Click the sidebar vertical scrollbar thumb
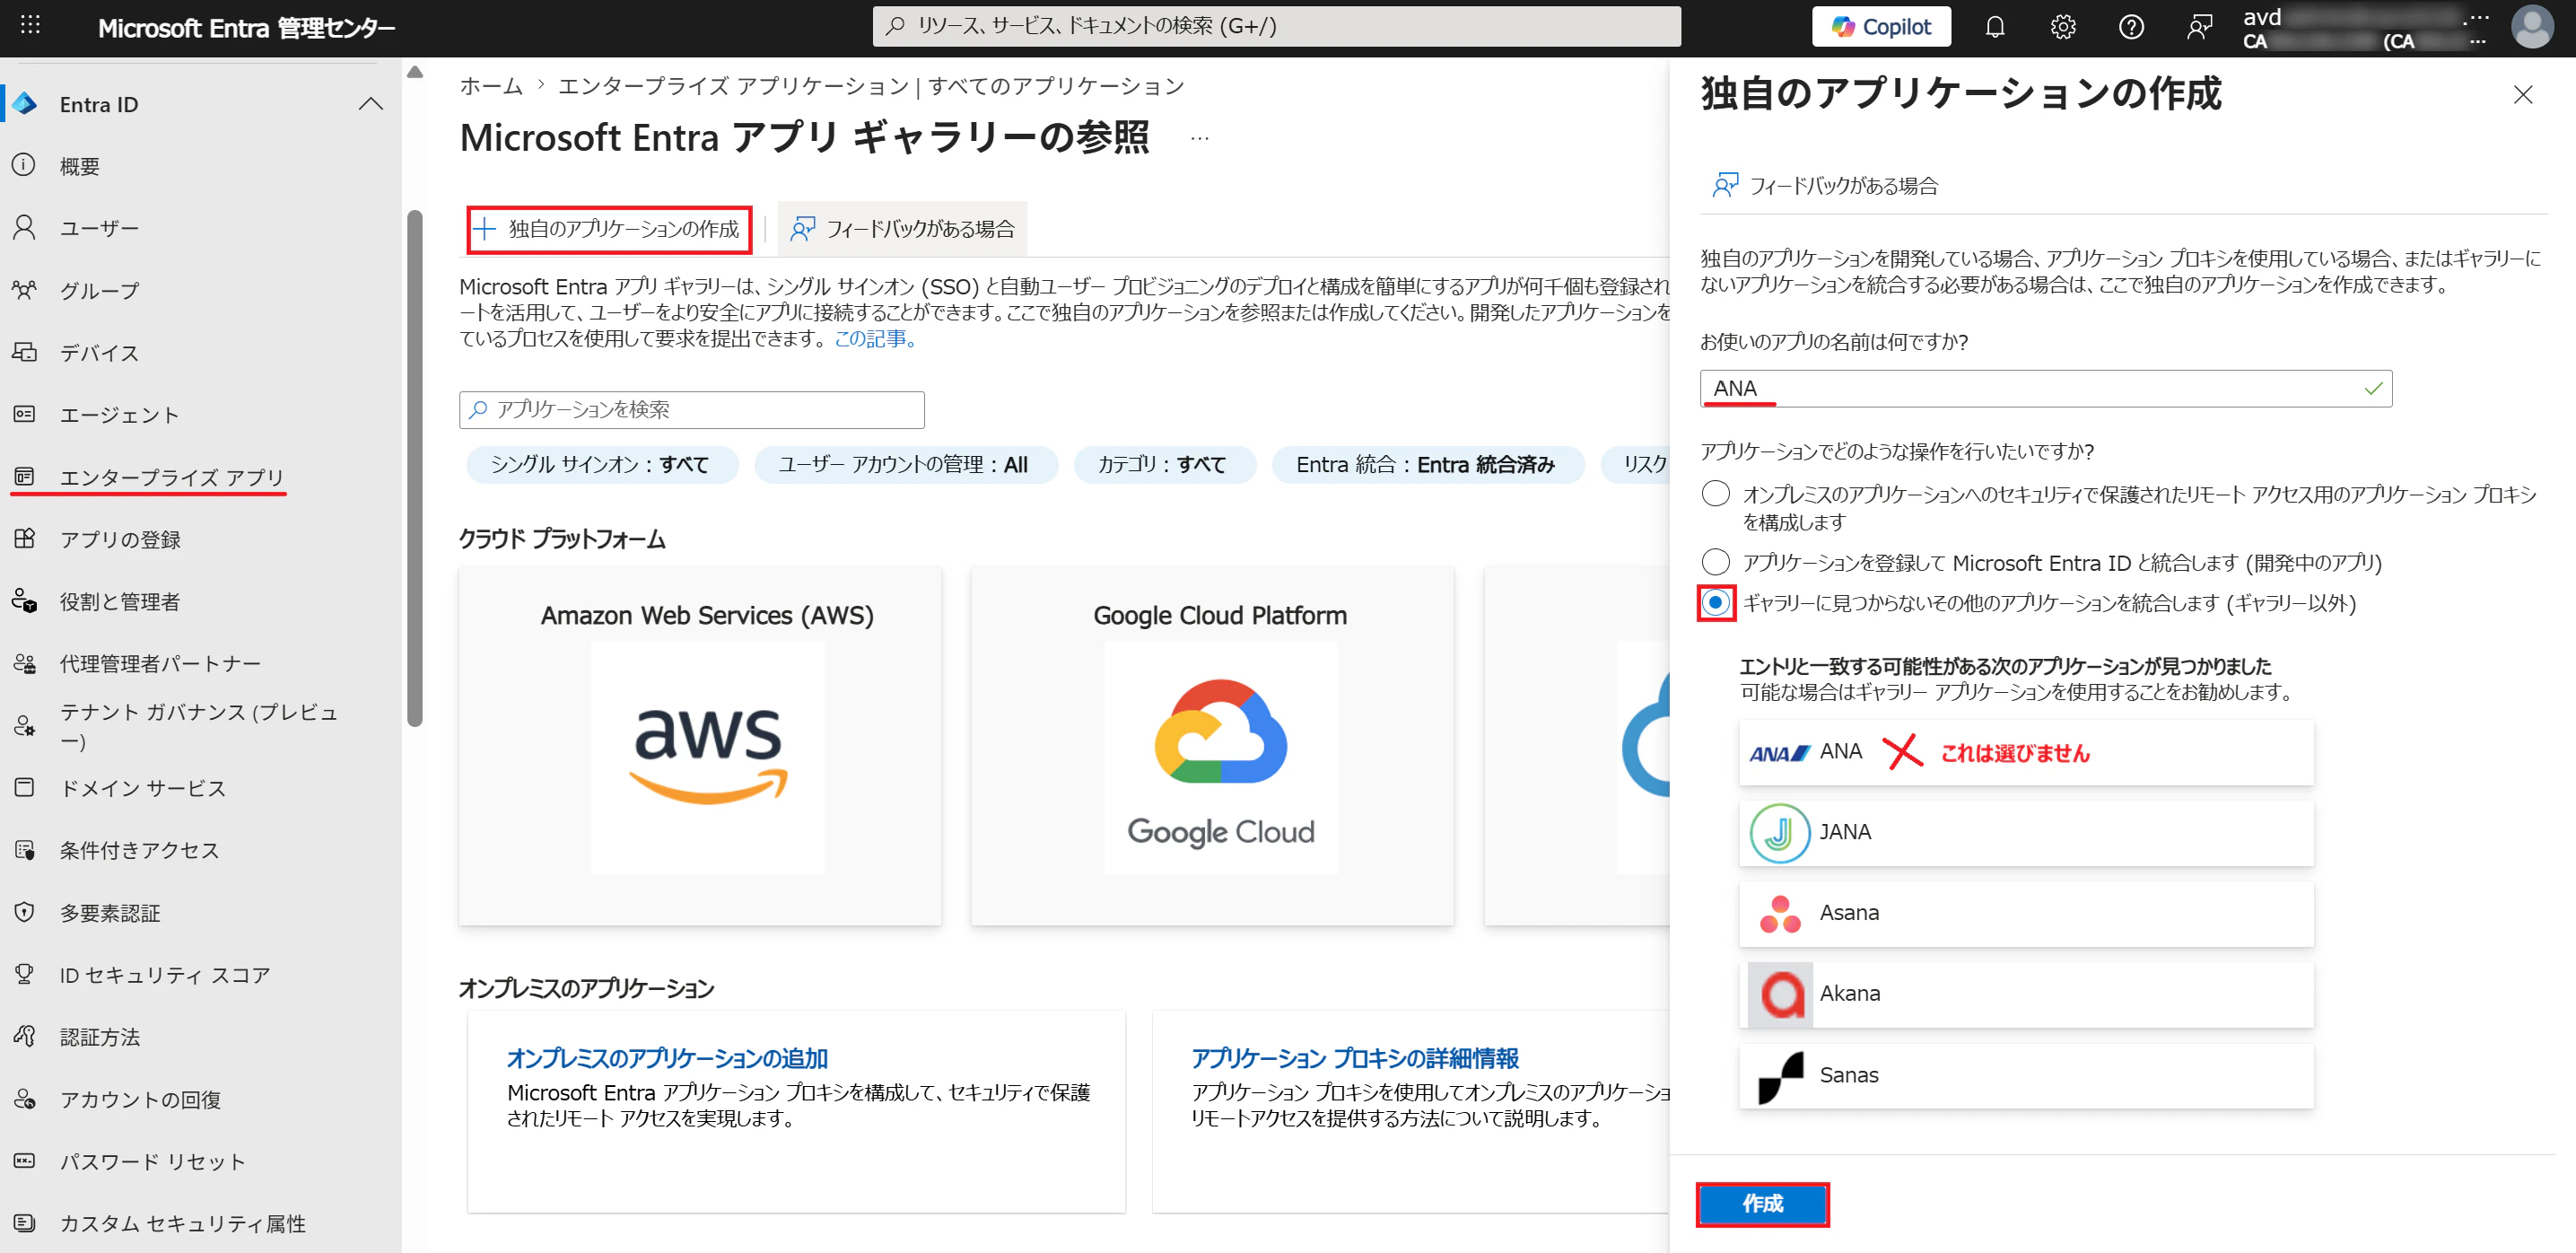 point(415,468)
